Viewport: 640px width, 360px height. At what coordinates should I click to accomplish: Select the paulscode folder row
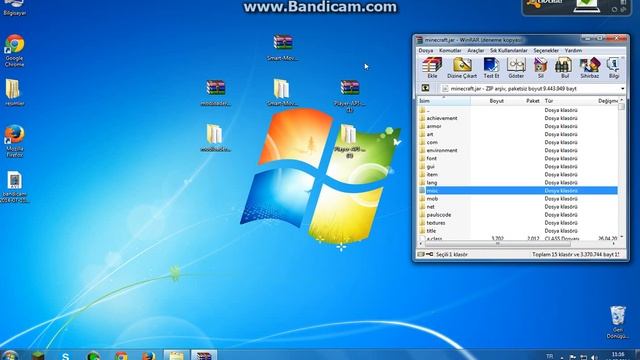tap(518, 215)
